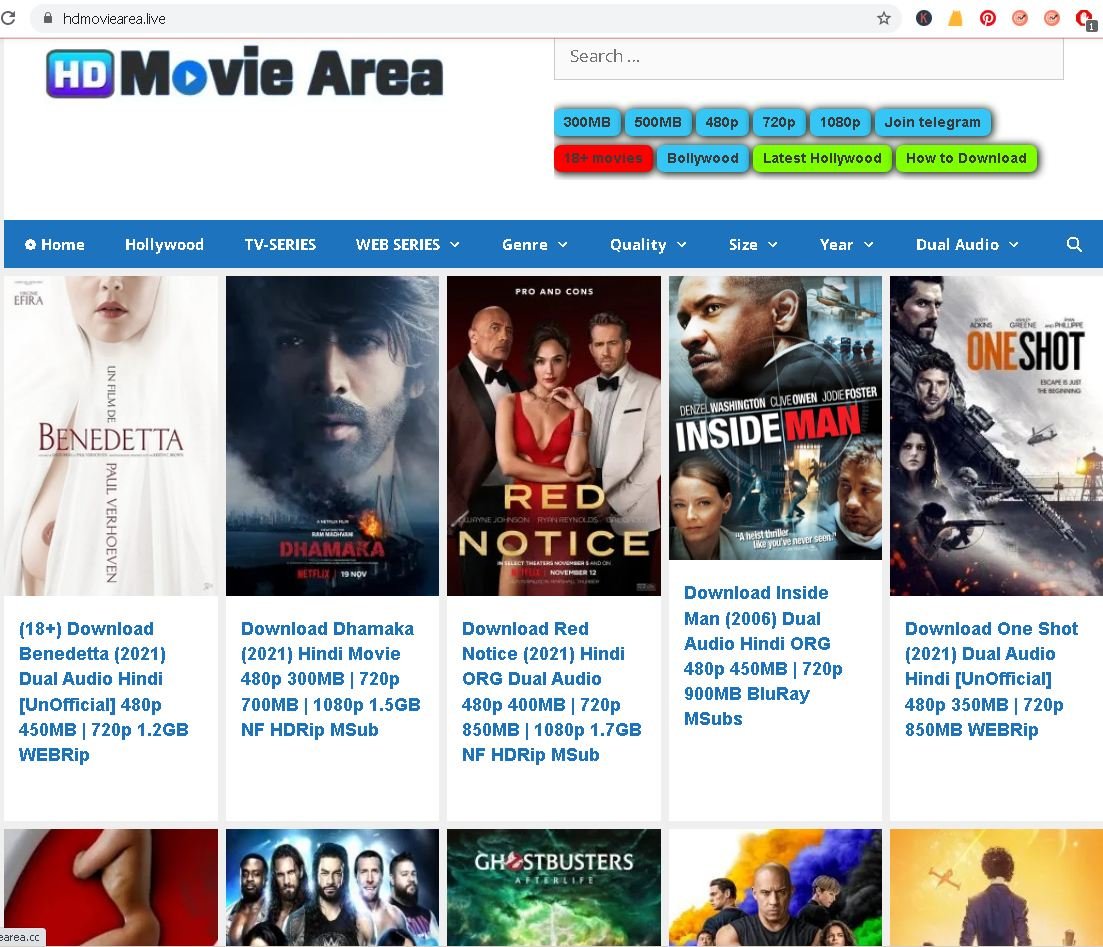The image size is (1103, 947).
Task: Click the HD Movie Area logo
Action: (x=244, y=73)
